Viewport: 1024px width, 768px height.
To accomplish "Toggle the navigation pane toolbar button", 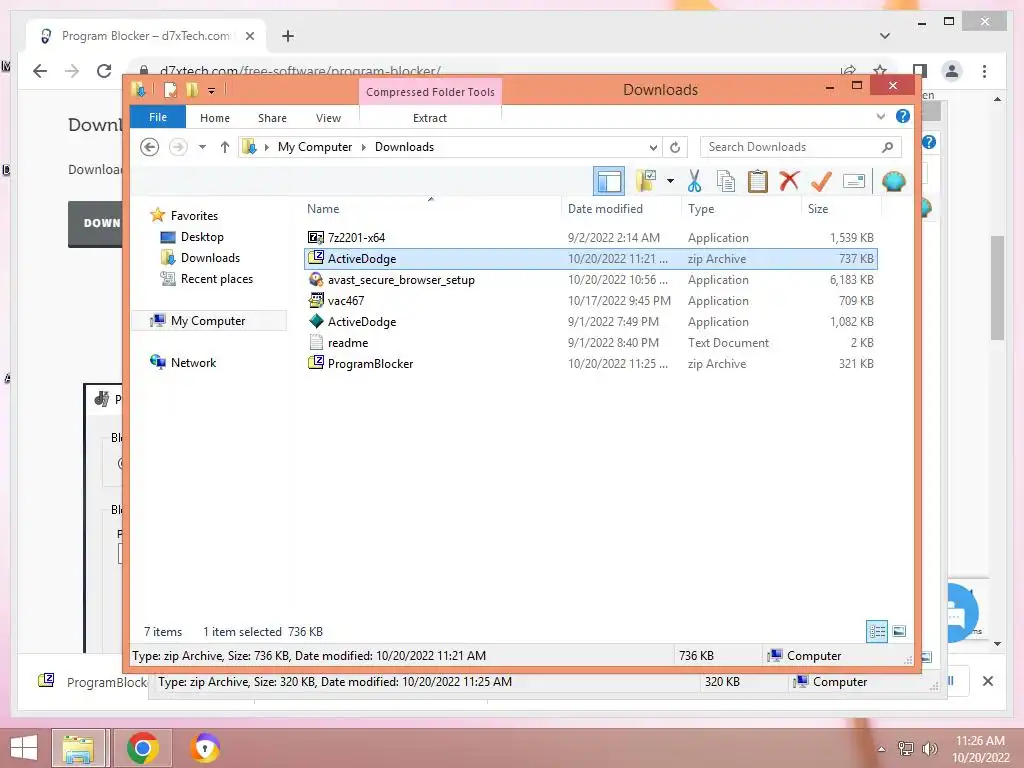I will point(609,181).
